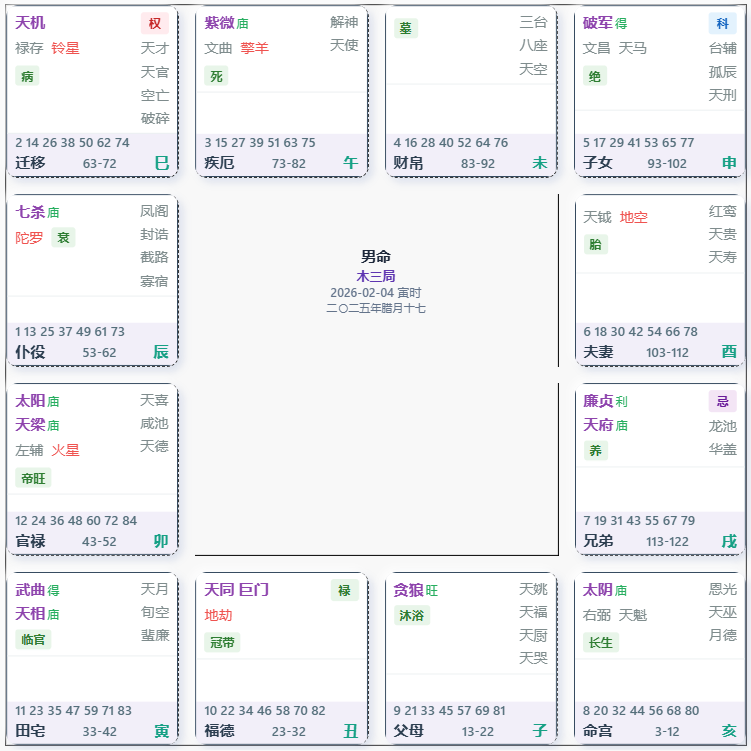Image resolution: width=751 pixels, height=751 pixels.
Task: Click the 木三局 label in the center
Action: pyautogui.click(x=376, y=276)
